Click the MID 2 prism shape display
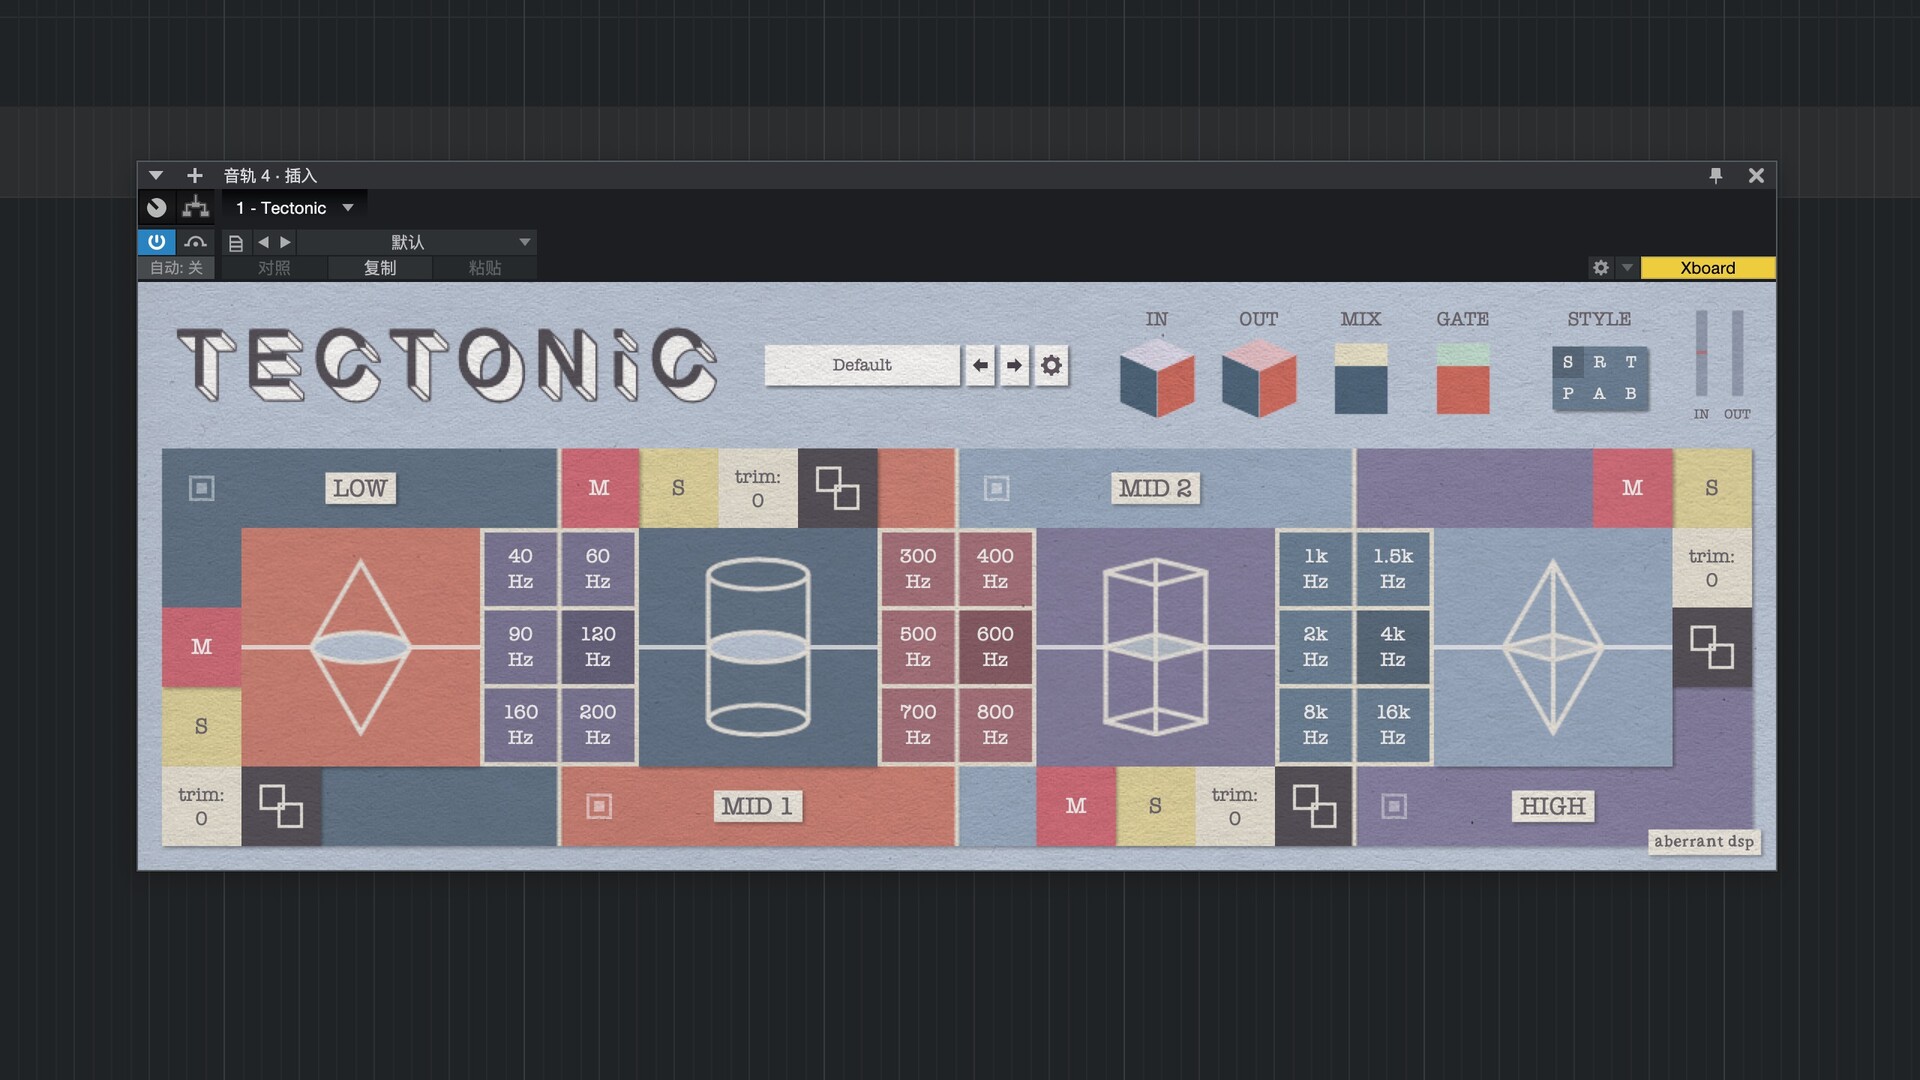The width and height of the screenshot is (1920, 1080). point(1155,647)
